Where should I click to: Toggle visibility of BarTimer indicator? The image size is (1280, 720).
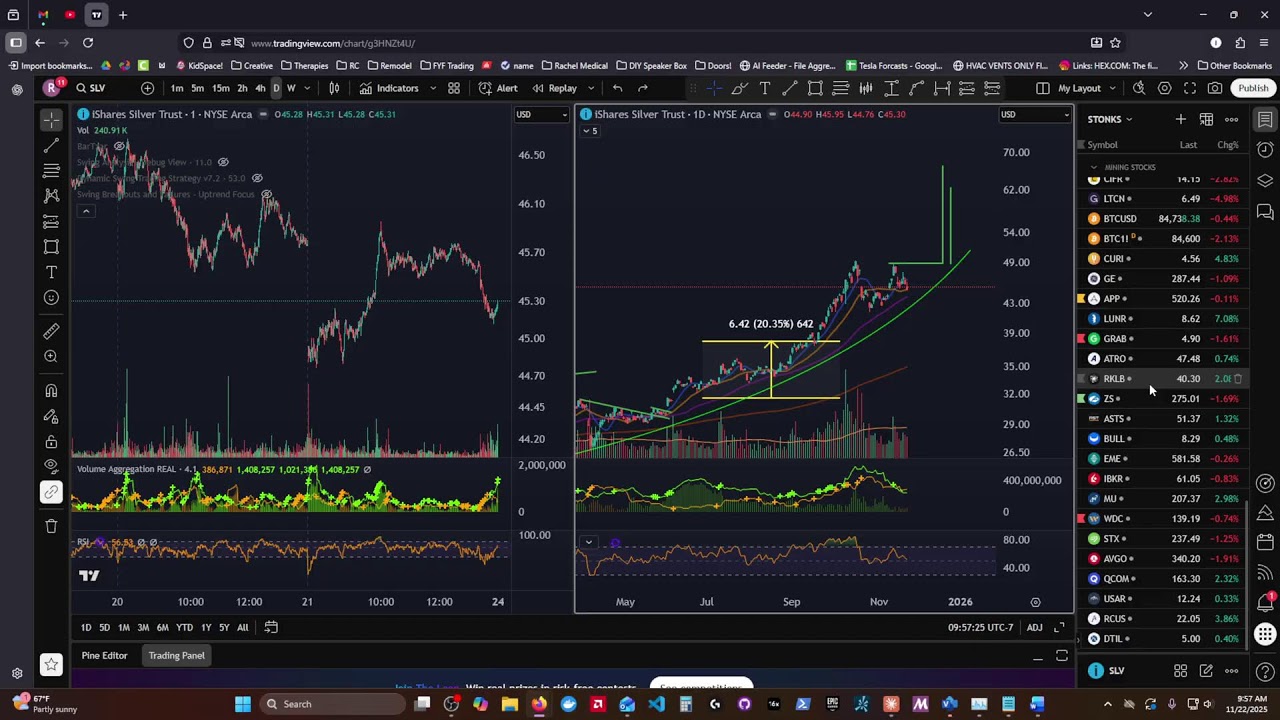pos(119,146)
